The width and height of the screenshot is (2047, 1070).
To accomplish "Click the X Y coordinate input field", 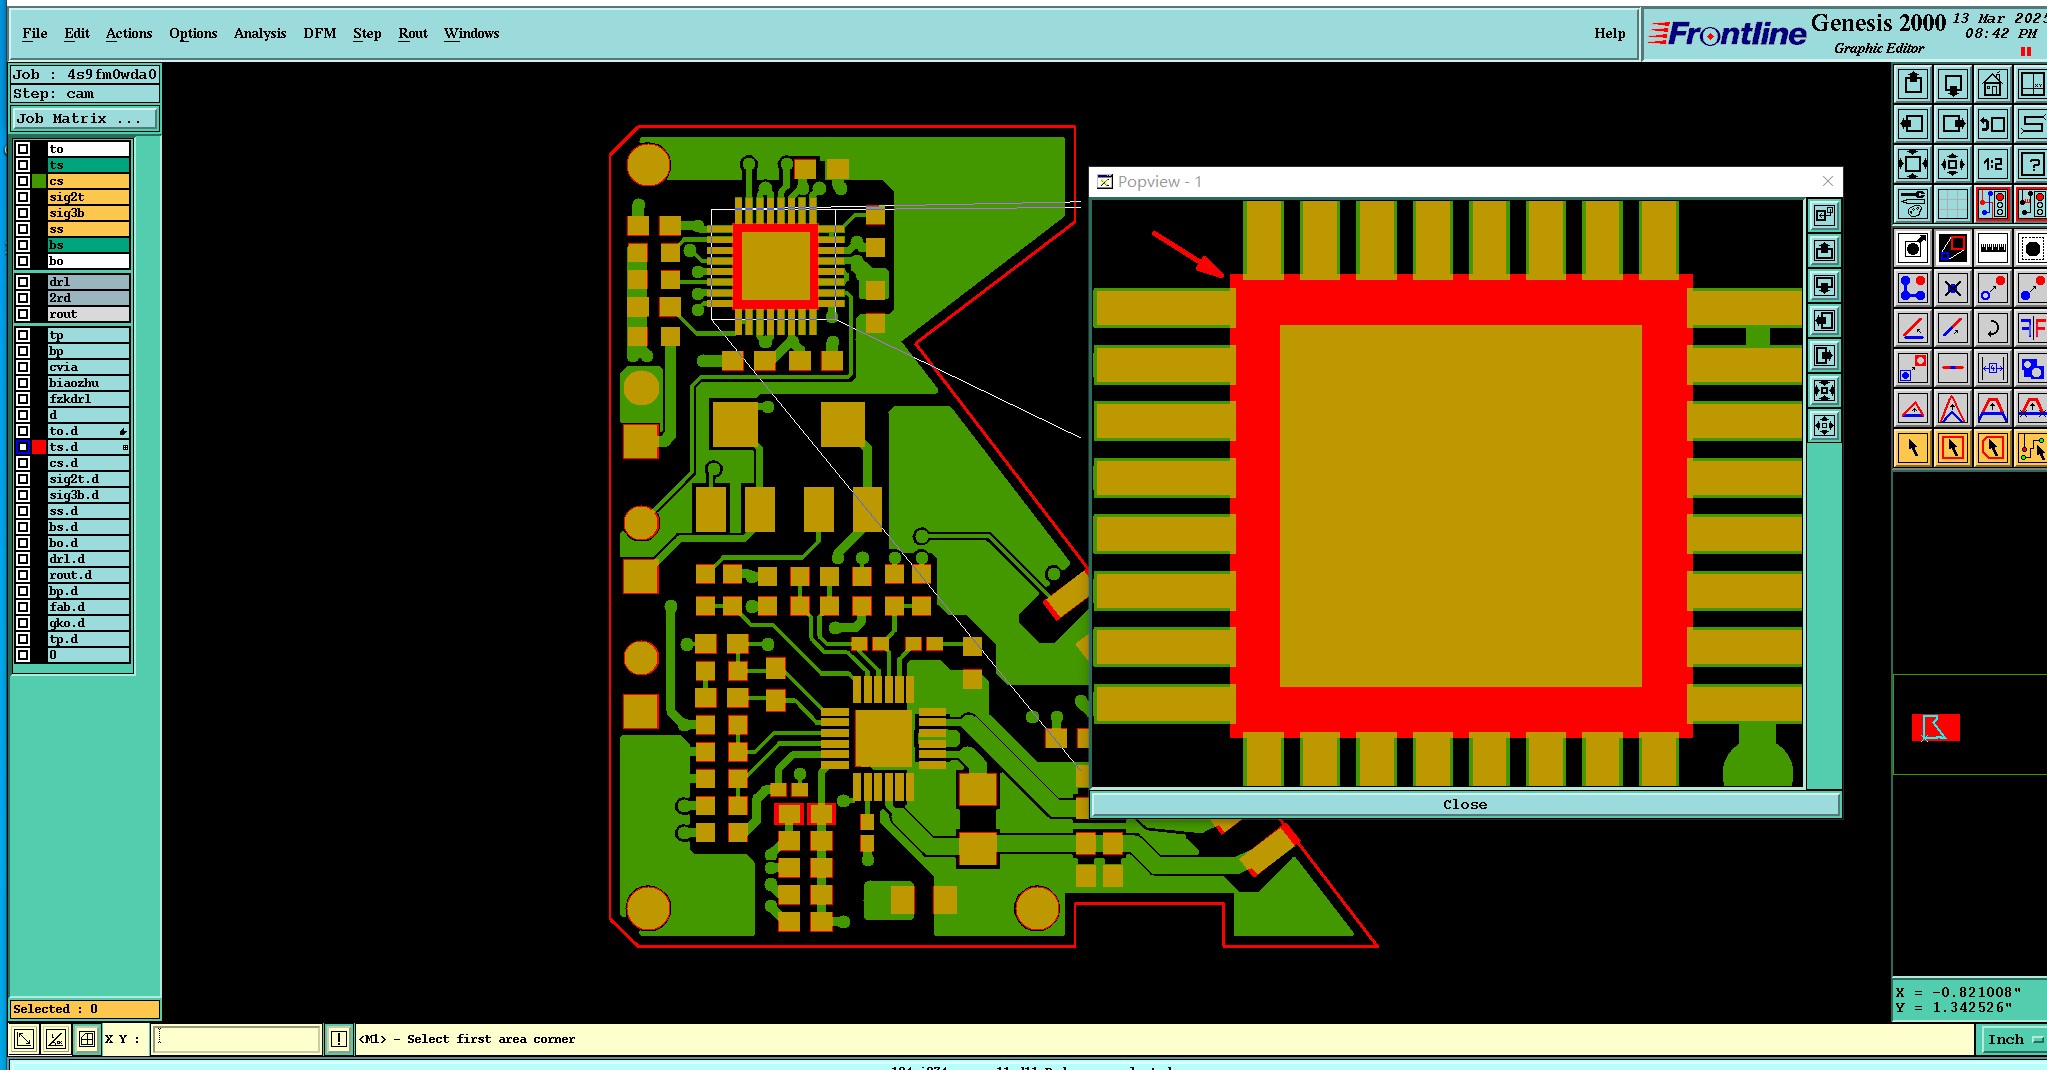I will pyautogui.click(x=236, y=1039).
